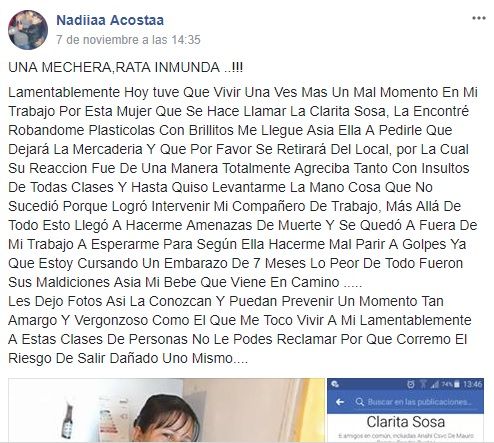Click the author's round profile picture
Image resolution: width=494 pixels, height=443 pixels.
(x=28, y=30)
